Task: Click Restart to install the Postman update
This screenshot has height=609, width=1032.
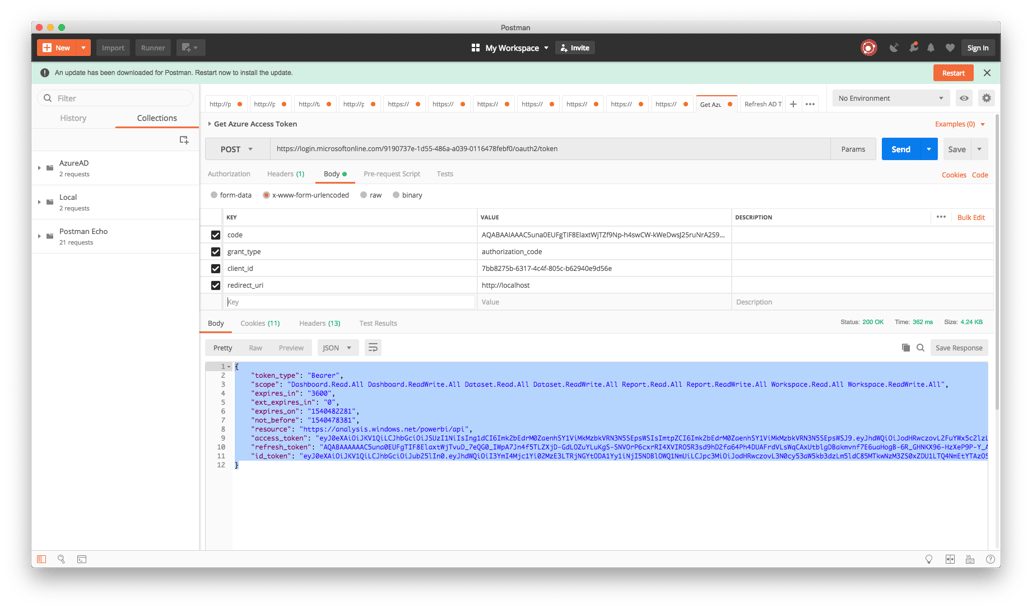Action: click(952, 72)
